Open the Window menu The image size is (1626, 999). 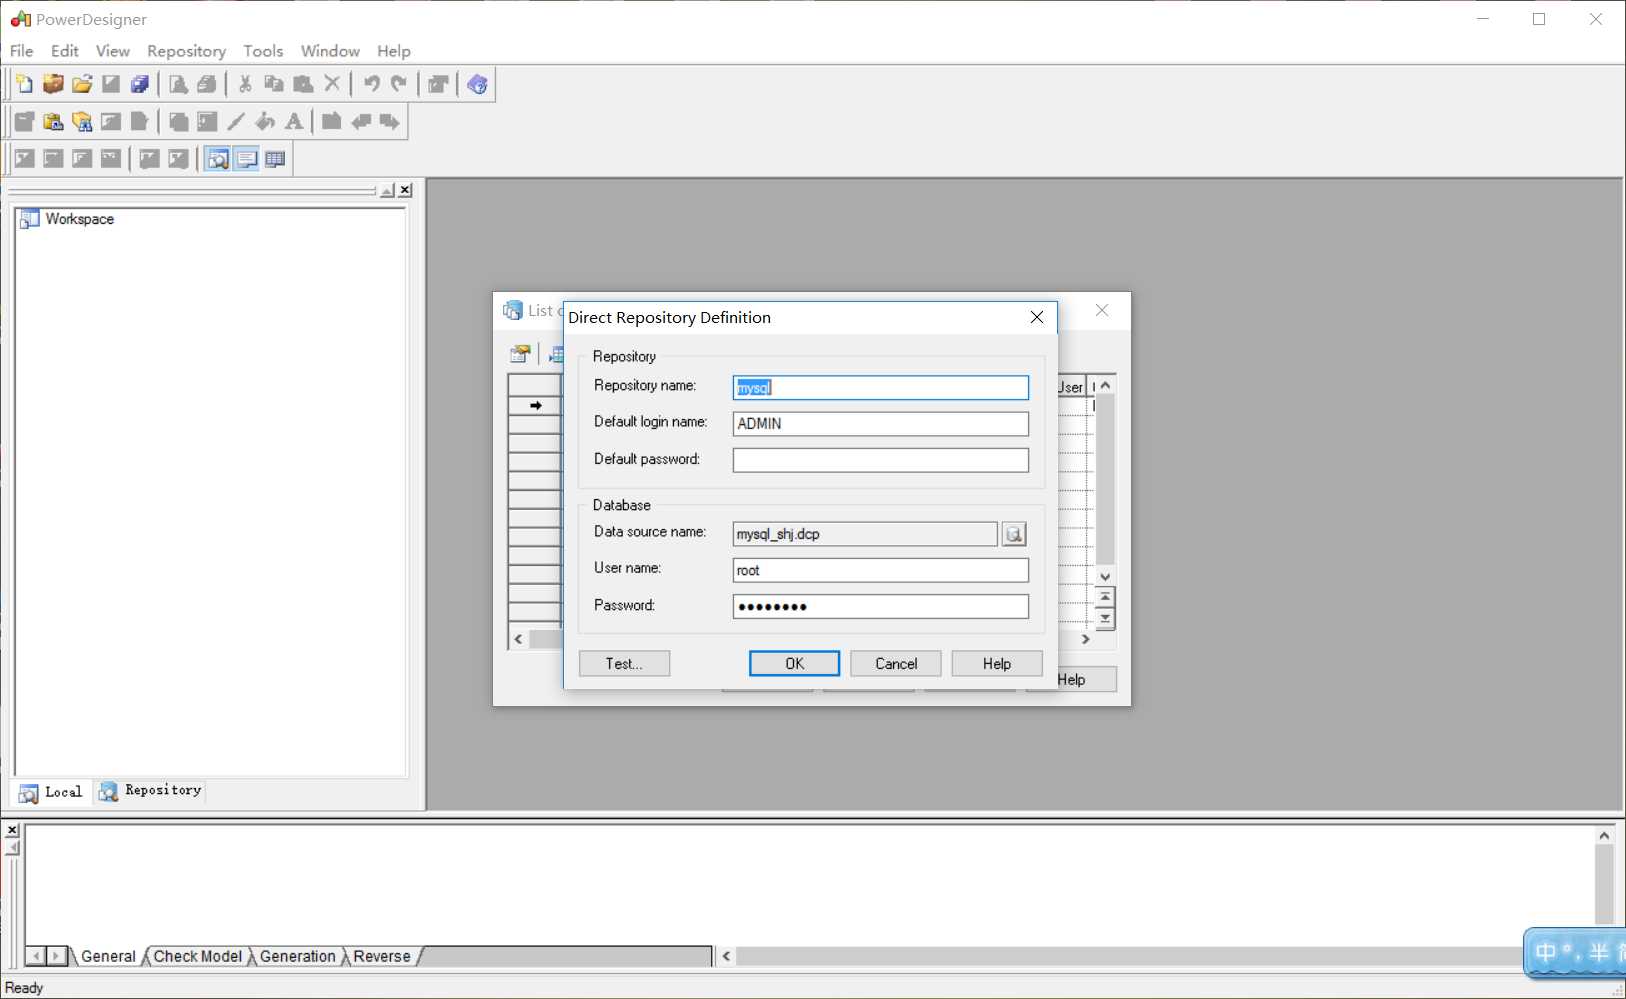coord(330,51)
